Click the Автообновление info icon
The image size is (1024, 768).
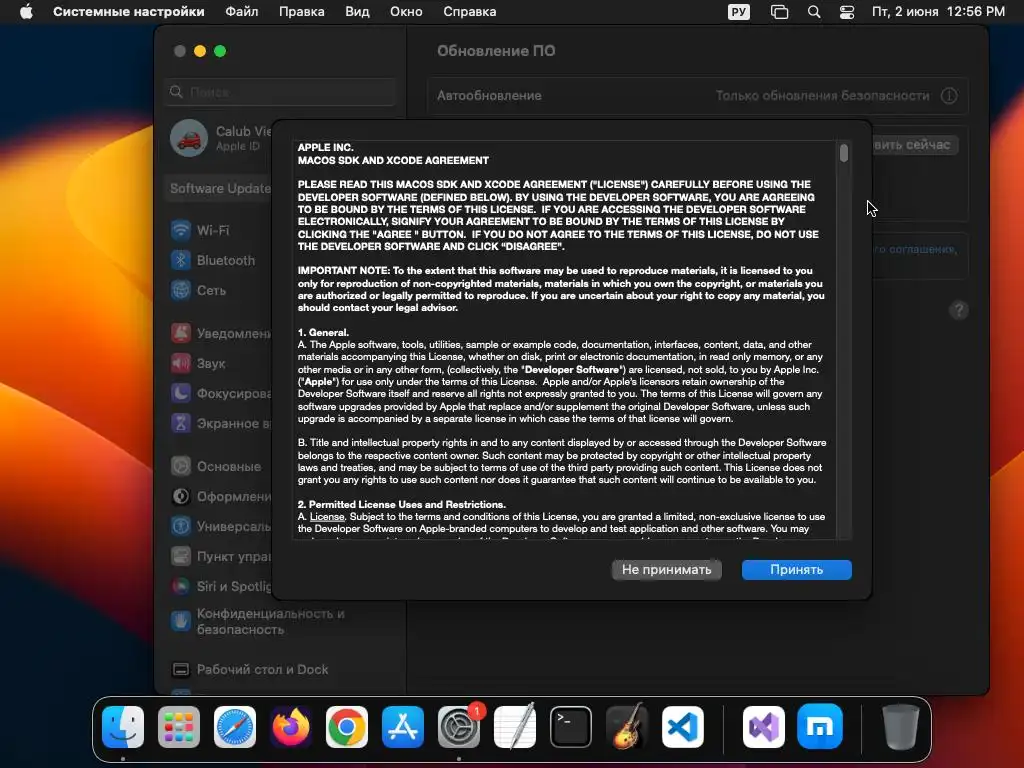[949, 96]
